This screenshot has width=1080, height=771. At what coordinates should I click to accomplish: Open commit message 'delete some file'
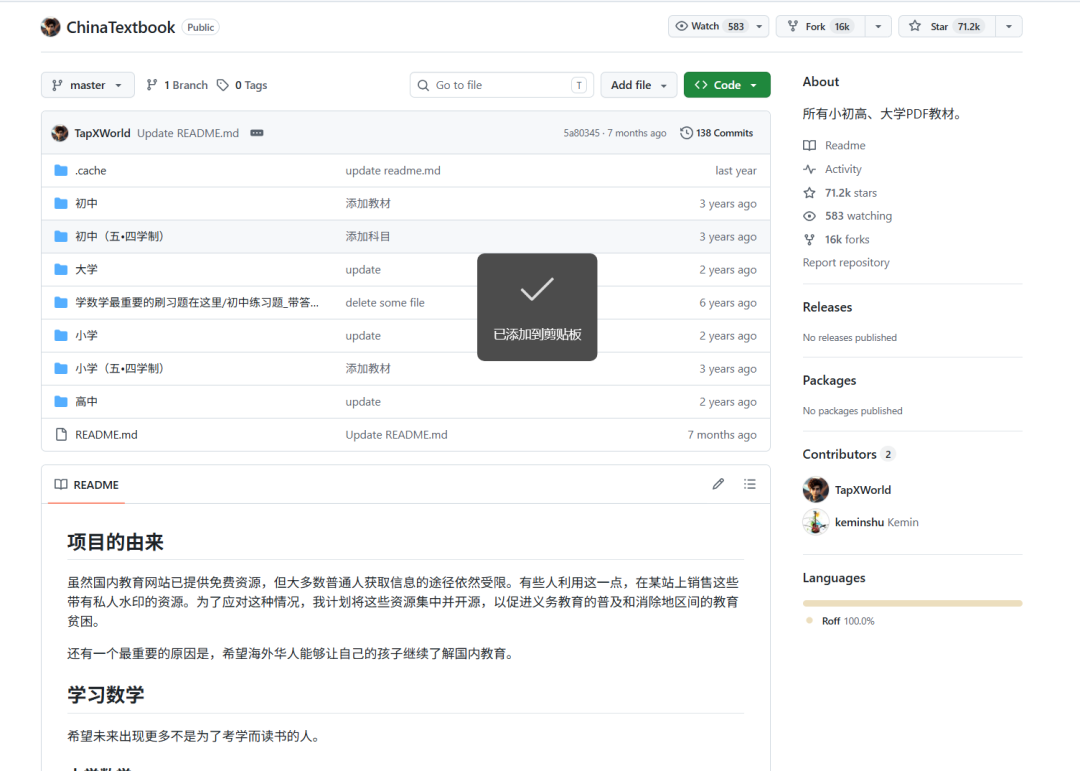click(x=385, y=302)
